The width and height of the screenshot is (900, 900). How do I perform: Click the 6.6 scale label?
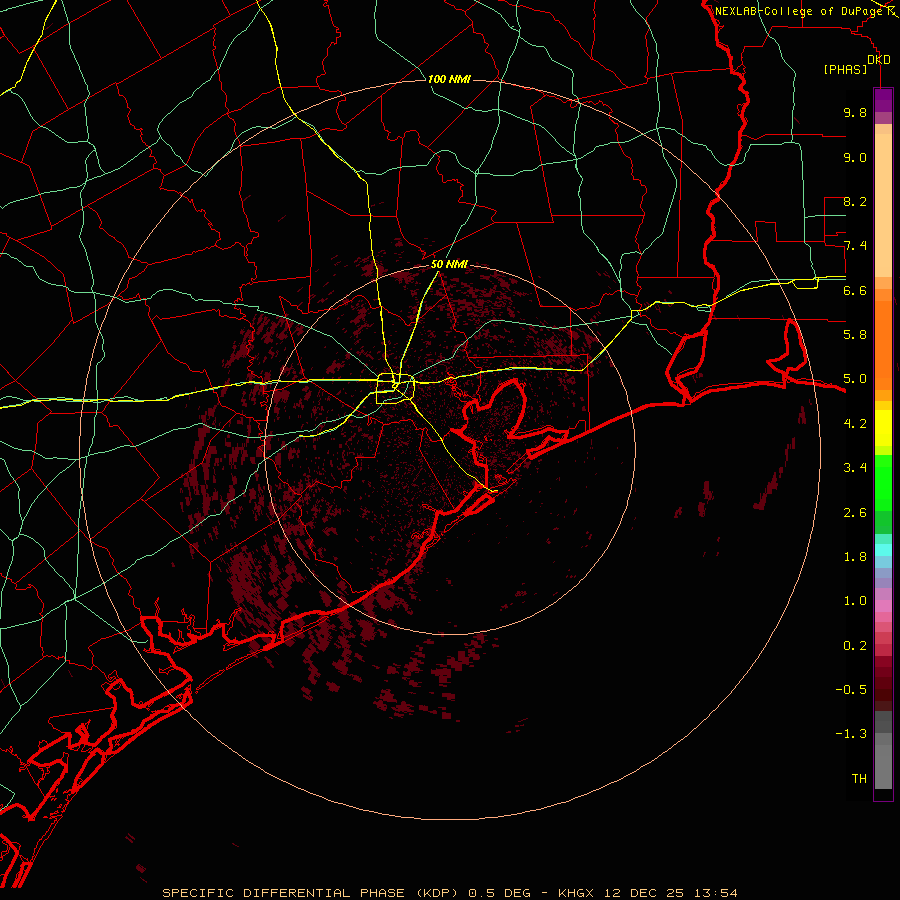(855, 290)
